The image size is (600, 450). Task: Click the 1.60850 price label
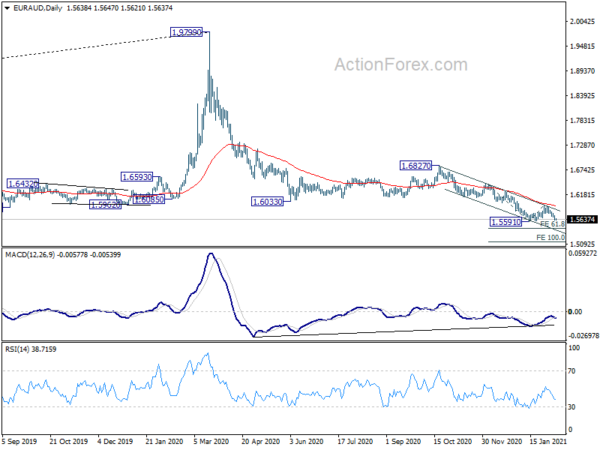pos(149,199)
